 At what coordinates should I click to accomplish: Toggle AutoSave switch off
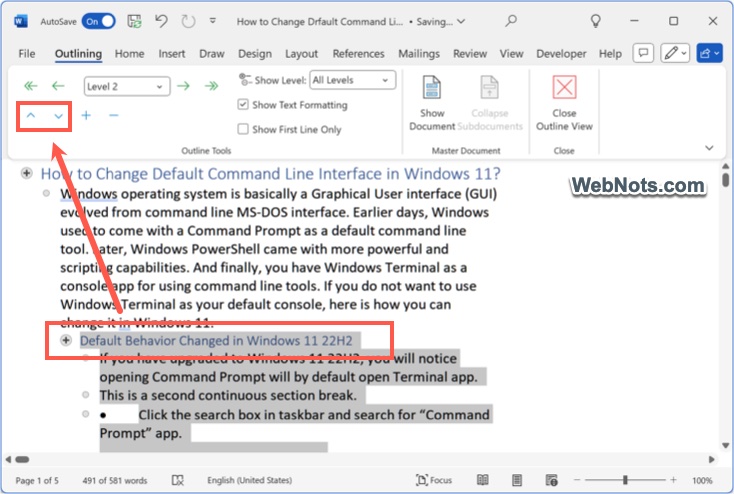pyautogui.click(x=98, y=21)
